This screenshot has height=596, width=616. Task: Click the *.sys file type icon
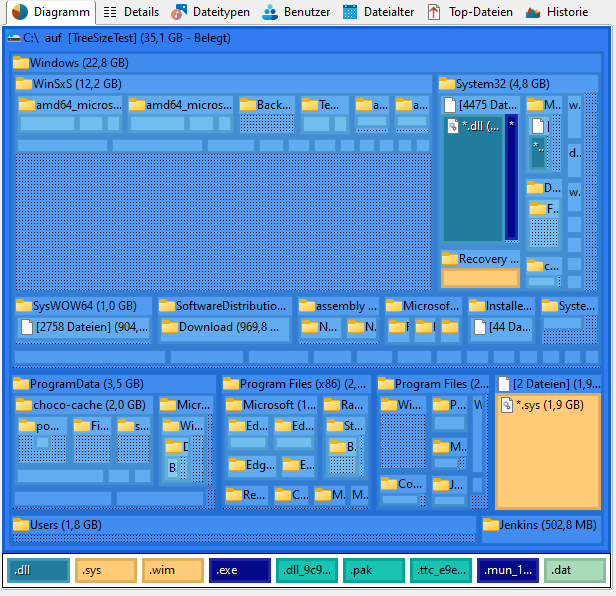507,405
